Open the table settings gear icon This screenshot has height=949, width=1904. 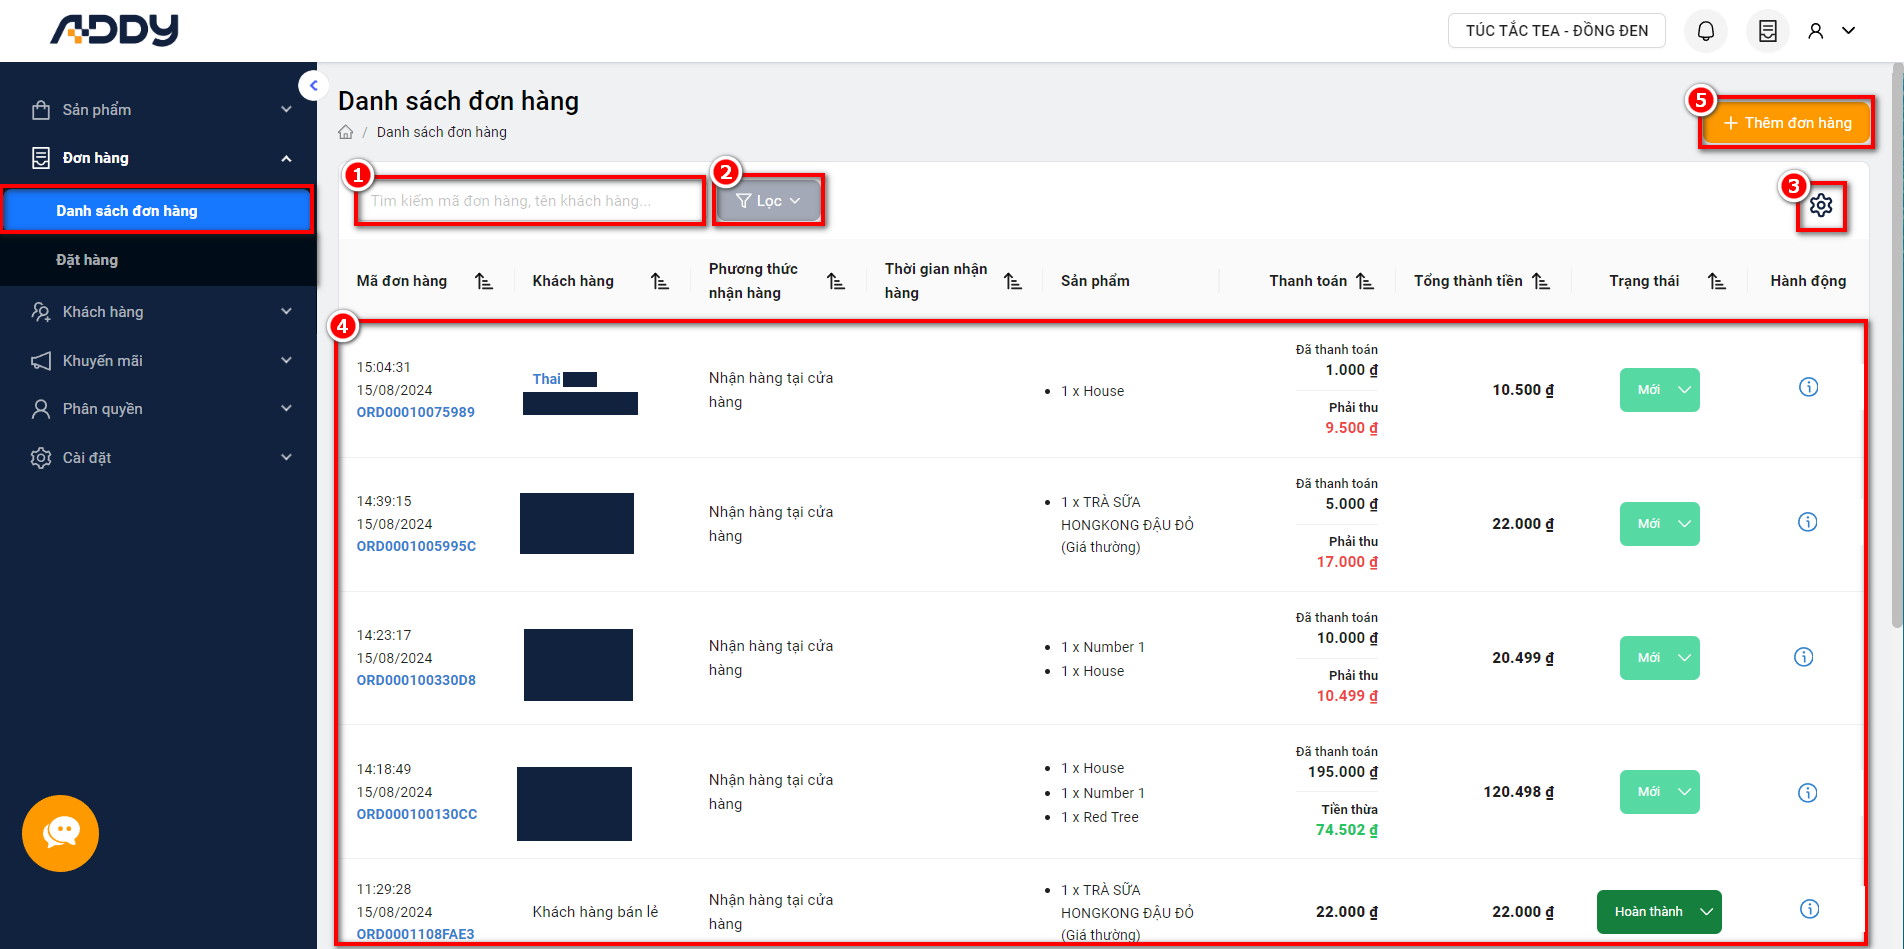pos(1820,205)
